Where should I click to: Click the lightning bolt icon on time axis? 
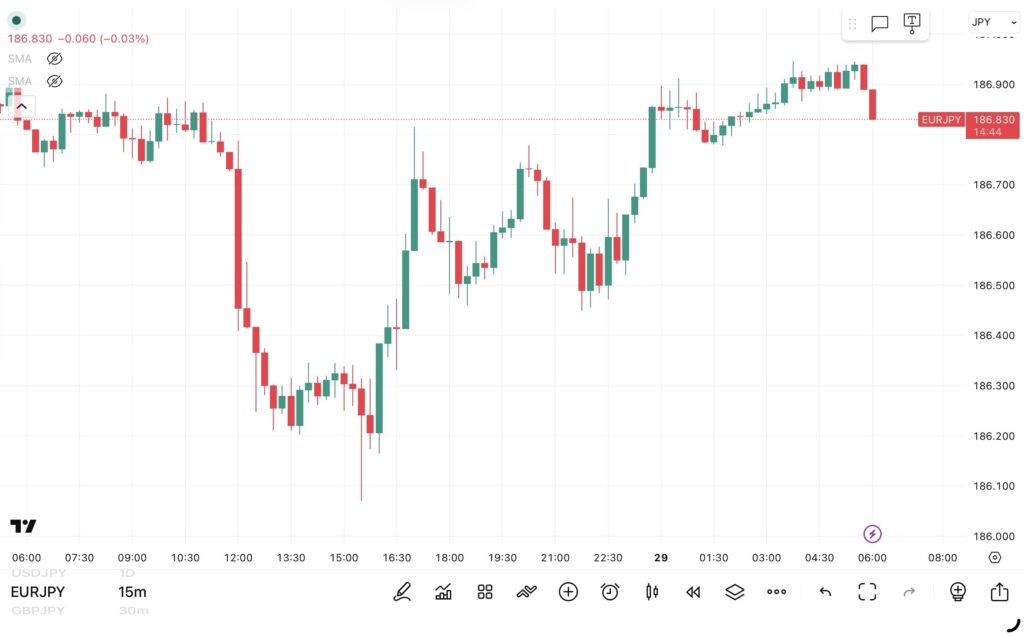tap(872, 534)
